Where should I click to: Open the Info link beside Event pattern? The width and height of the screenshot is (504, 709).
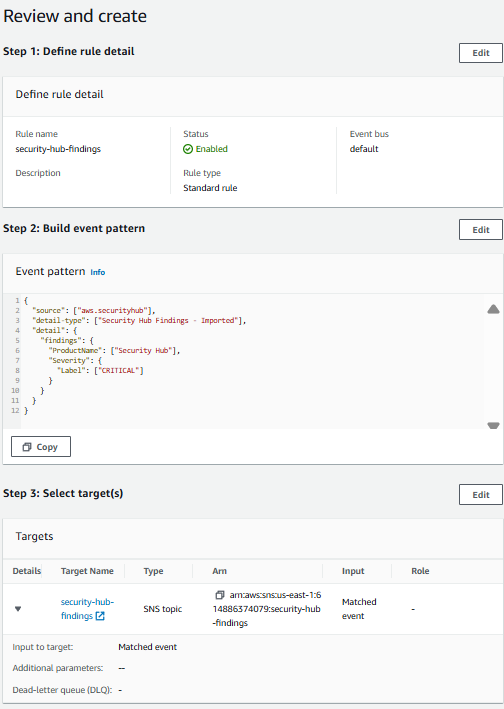(x=98, y=272)
